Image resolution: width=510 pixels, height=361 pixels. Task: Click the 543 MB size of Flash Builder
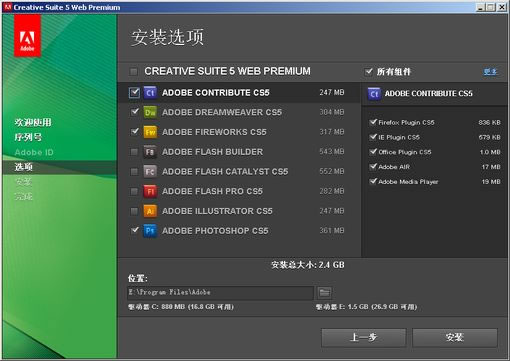tap(332, 152)
